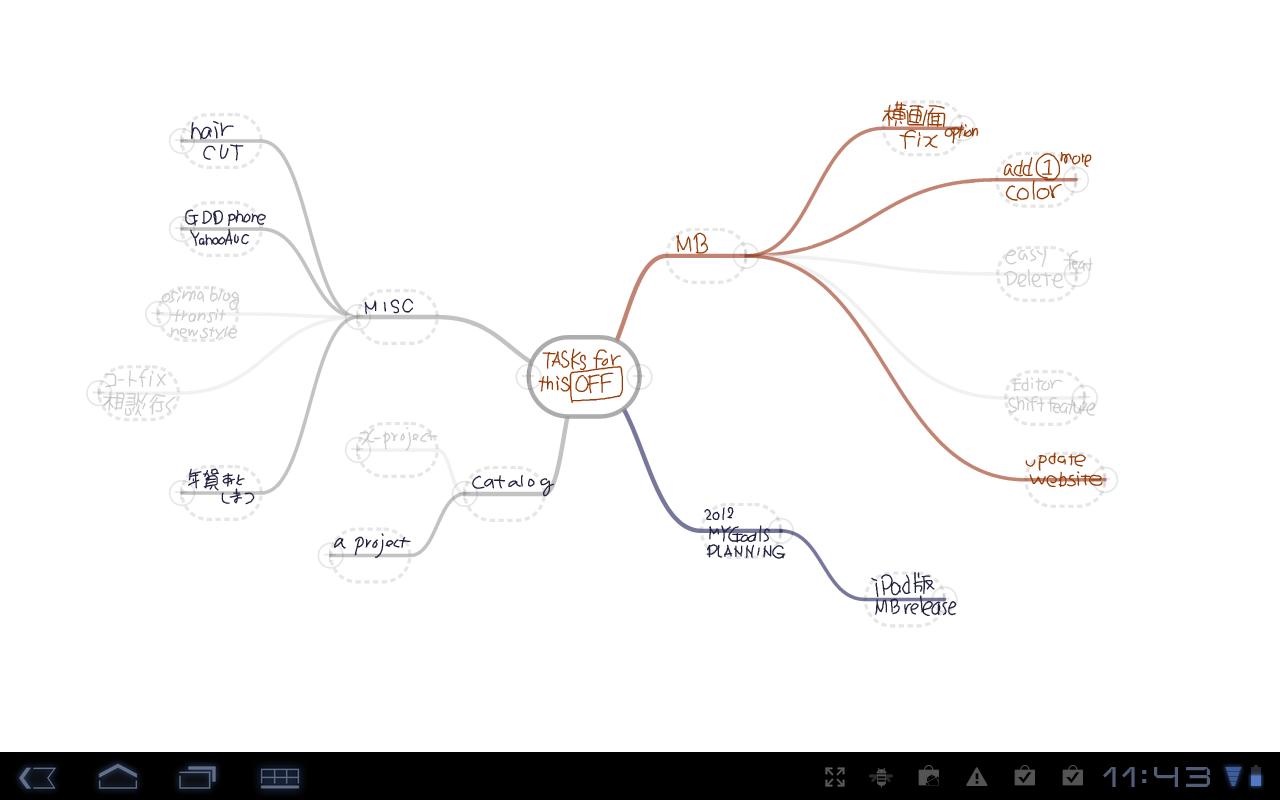The width and height of the screenshot is (1280, 800).
Task: Go to the Android home screen
Action: click(x=117, y=777)
